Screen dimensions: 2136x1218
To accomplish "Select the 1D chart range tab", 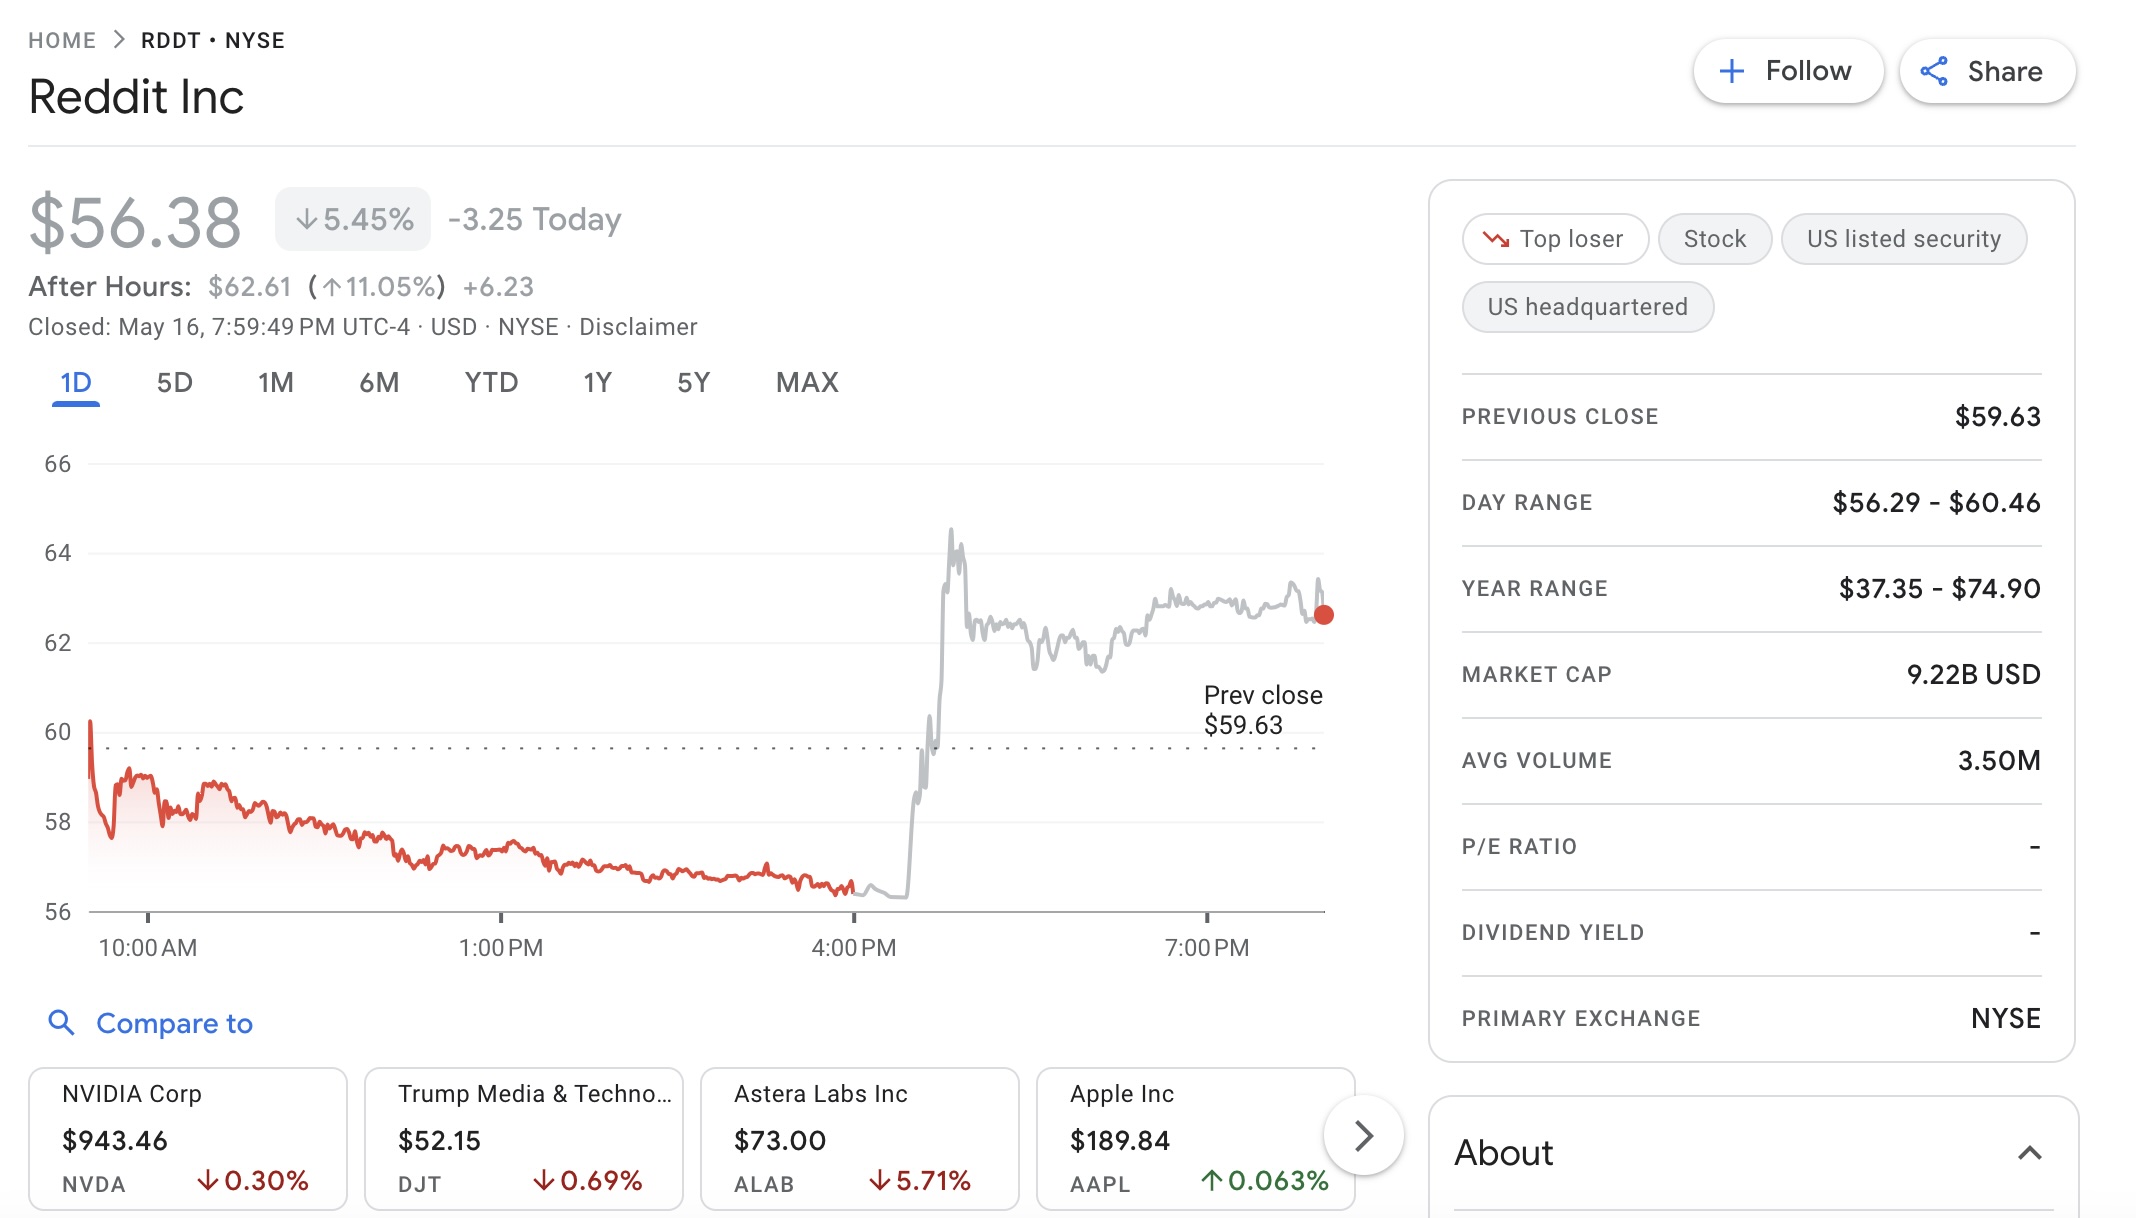I will pos(76,383).
